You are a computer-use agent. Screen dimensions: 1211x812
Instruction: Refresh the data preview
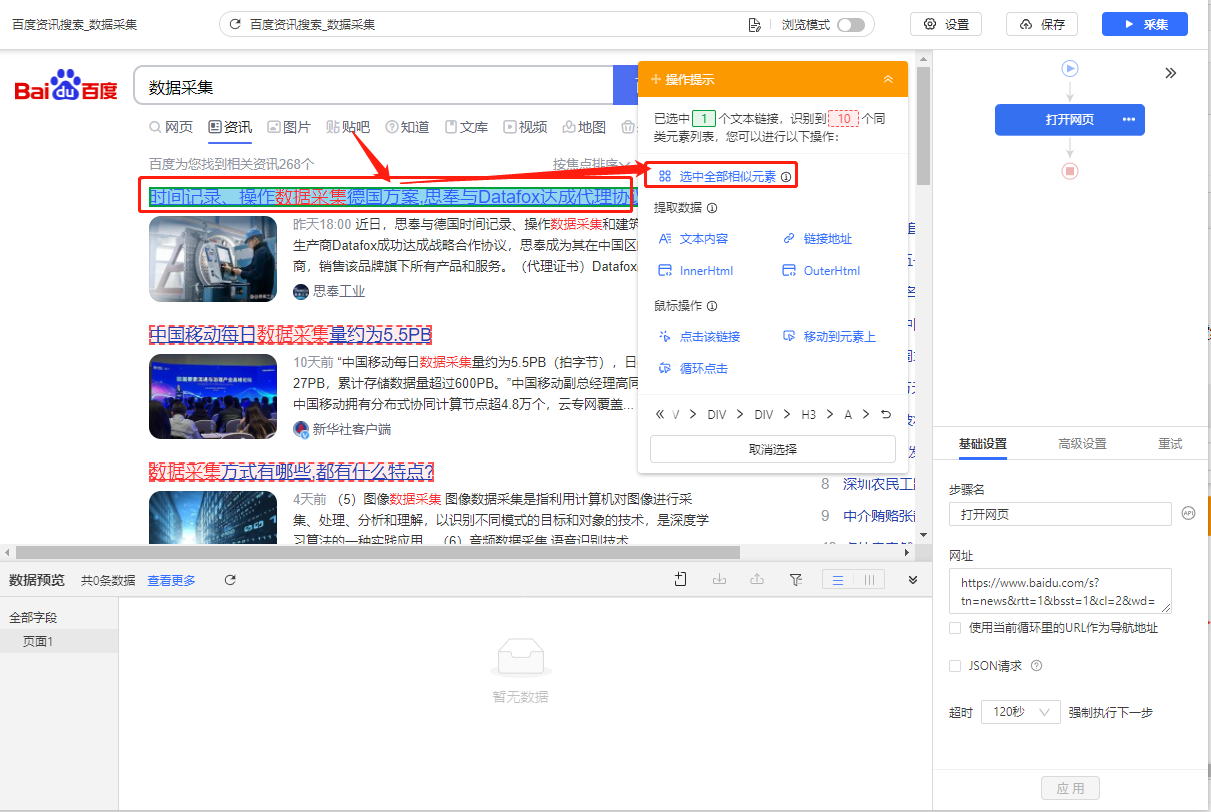230,580
